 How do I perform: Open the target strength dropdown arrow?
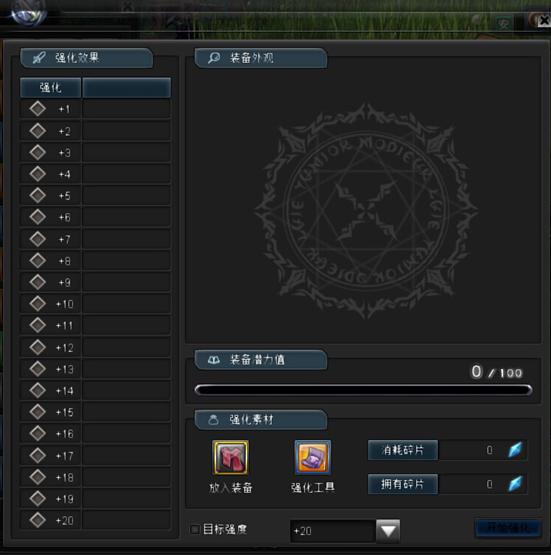pyautogui.click(x=388, y=531)
